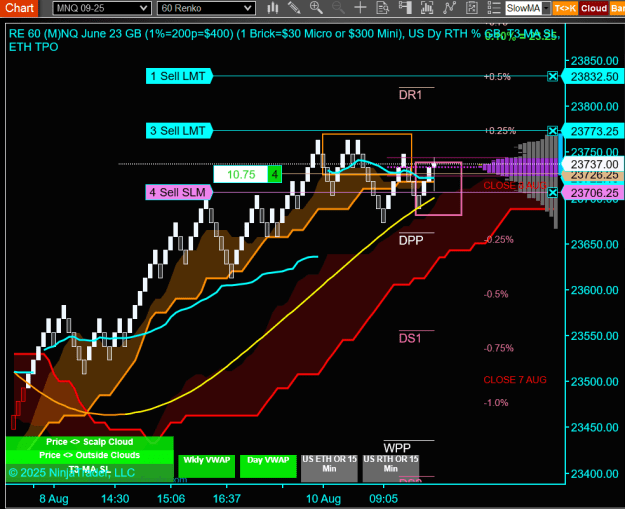Activate the crosshair cursor icon

pyautogui.click(x=360, y=8)
